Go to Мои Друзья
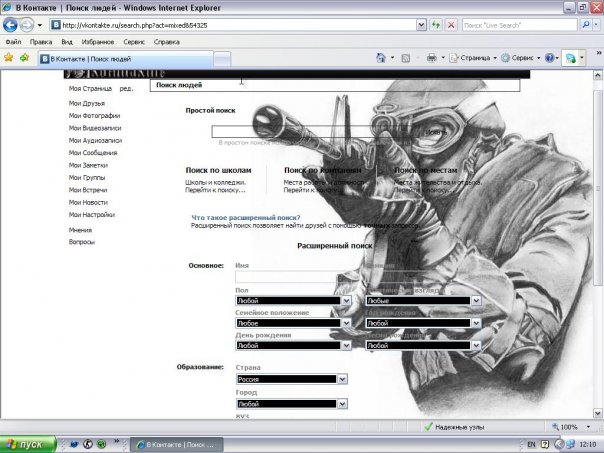Viewport: 604px width, 453px height. click(87, 103)
